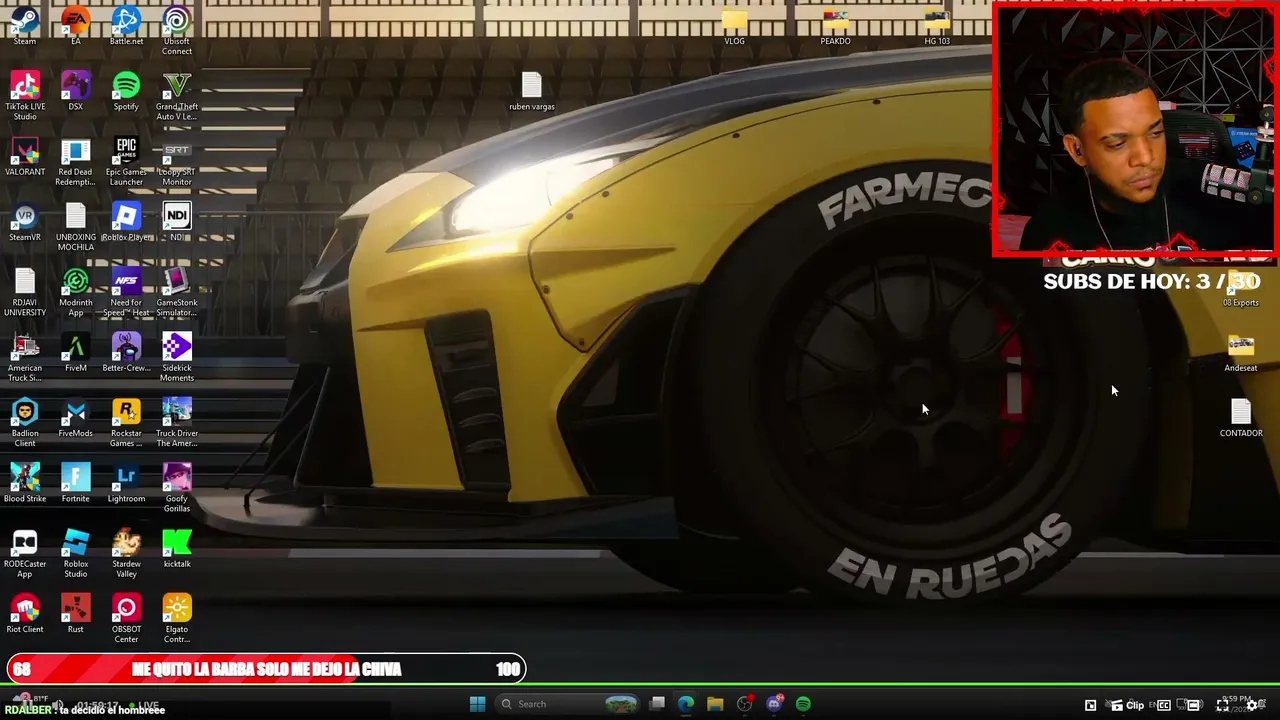This screenshot has height=720, width=1280.
Task: Select the Goofy Gorillas icon
Action: pos(177,489)
